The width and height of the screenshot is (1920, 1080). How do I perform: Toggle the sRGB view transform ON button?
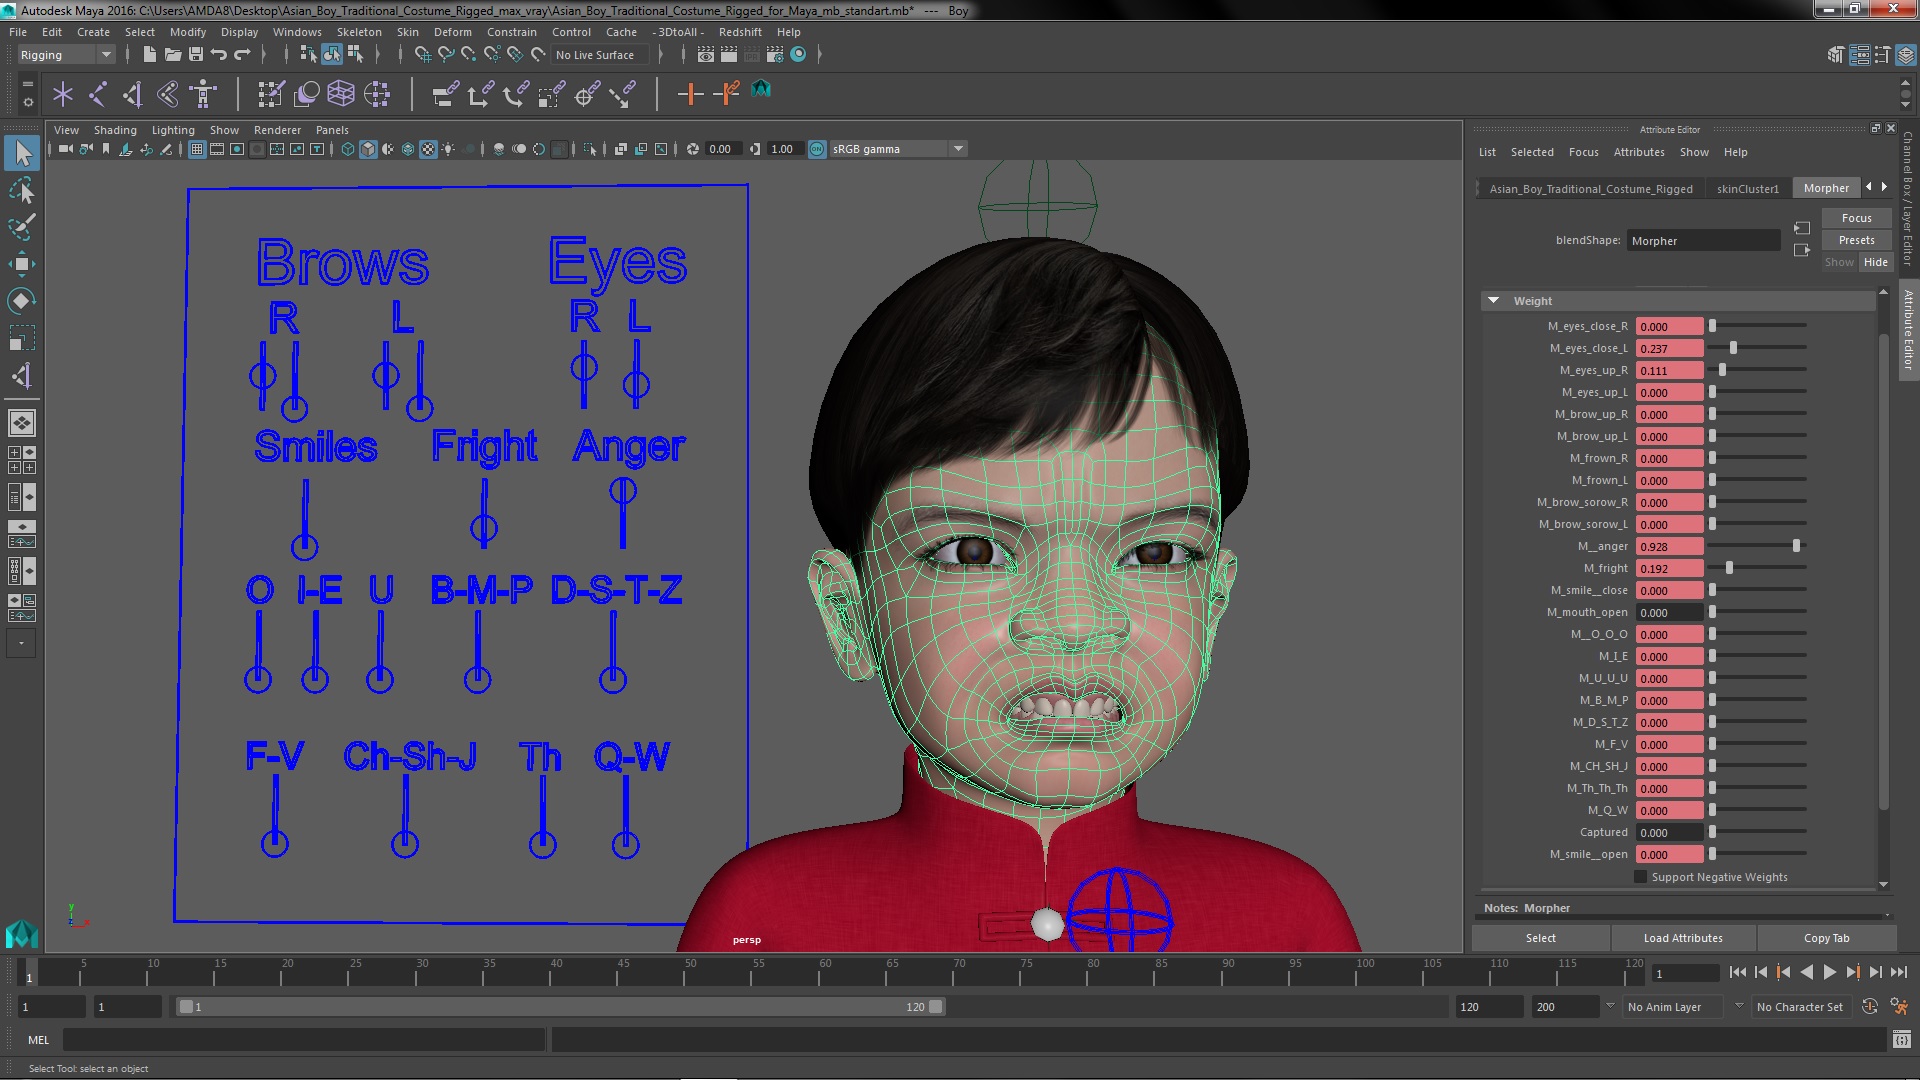tap(817, 149)
